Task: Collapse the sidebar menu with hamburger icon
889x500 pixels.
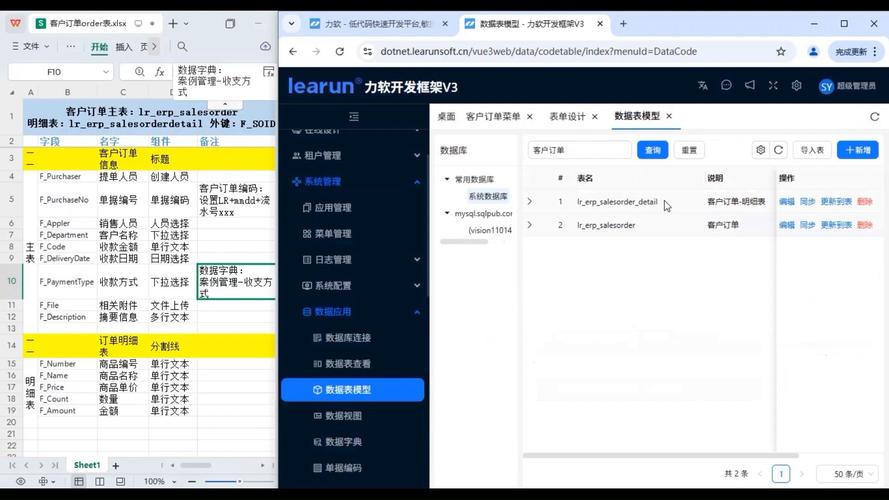Action: pos(354,116)
